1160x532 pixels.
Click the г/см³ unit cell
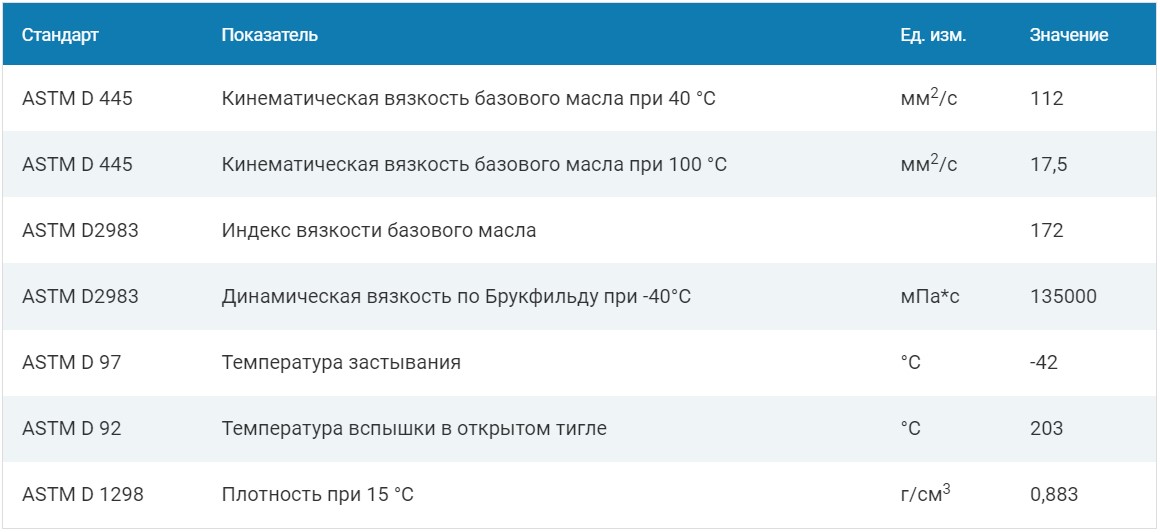point(925,494)
